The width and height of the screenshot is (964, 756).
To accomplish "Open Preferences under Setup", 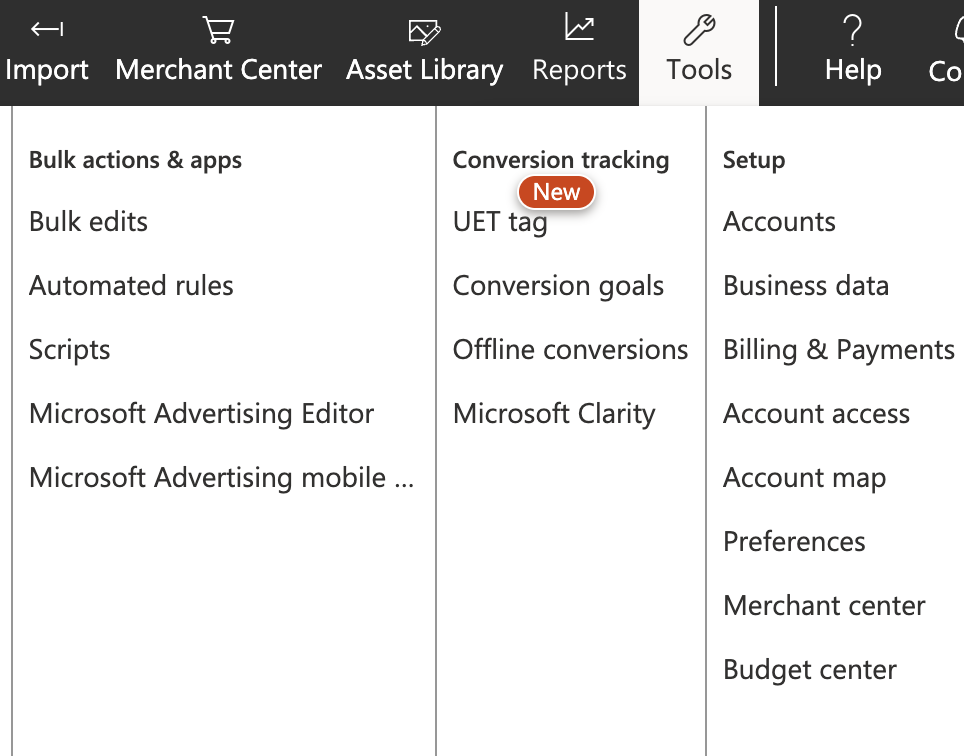I will (x=794, y=541).
